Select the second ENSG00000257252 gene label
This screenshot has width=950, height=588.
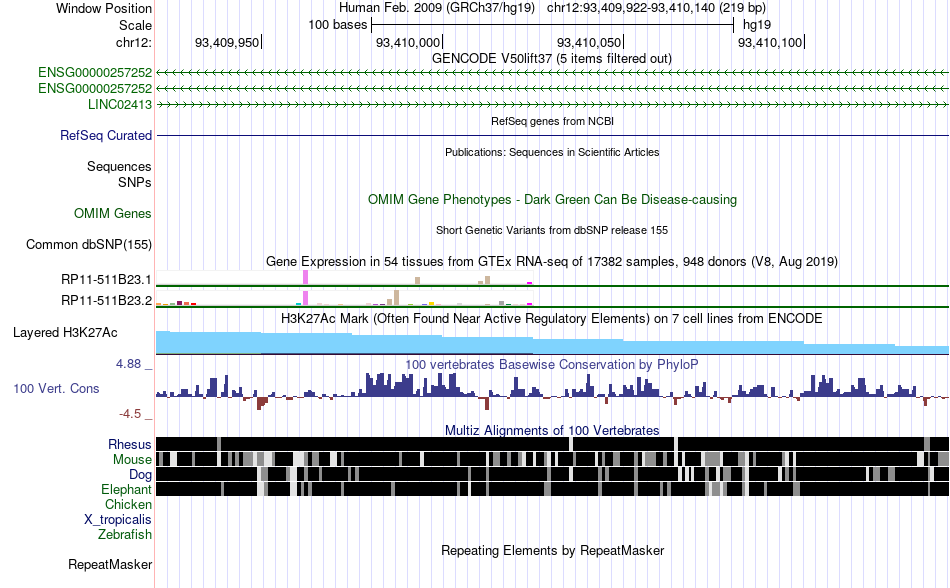95,88
